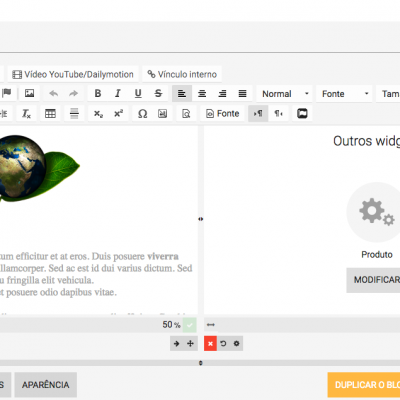Toggle italic formatting

pos(118,93)
